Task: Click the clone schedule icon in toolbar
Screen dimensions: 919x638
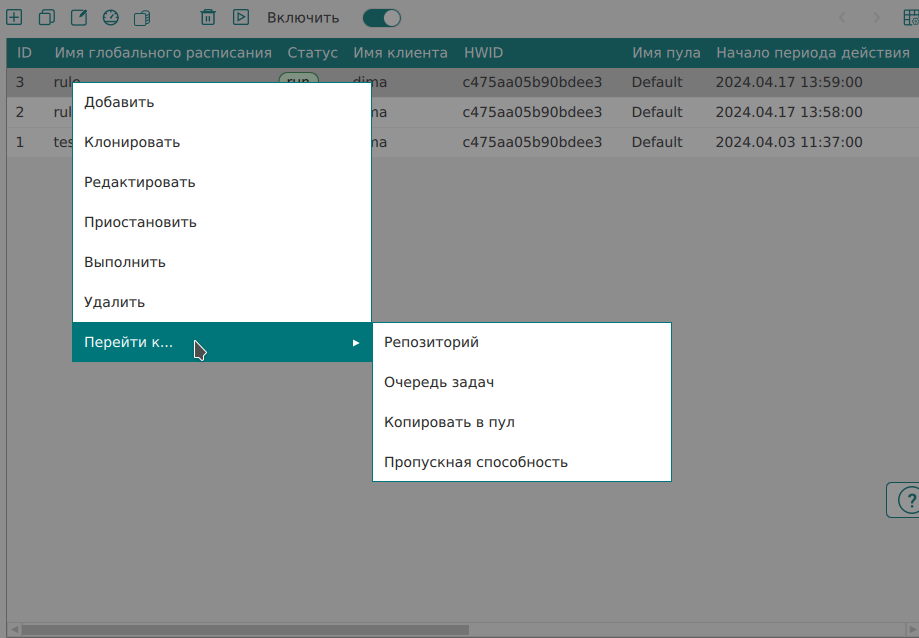Action: click(46, 17)
